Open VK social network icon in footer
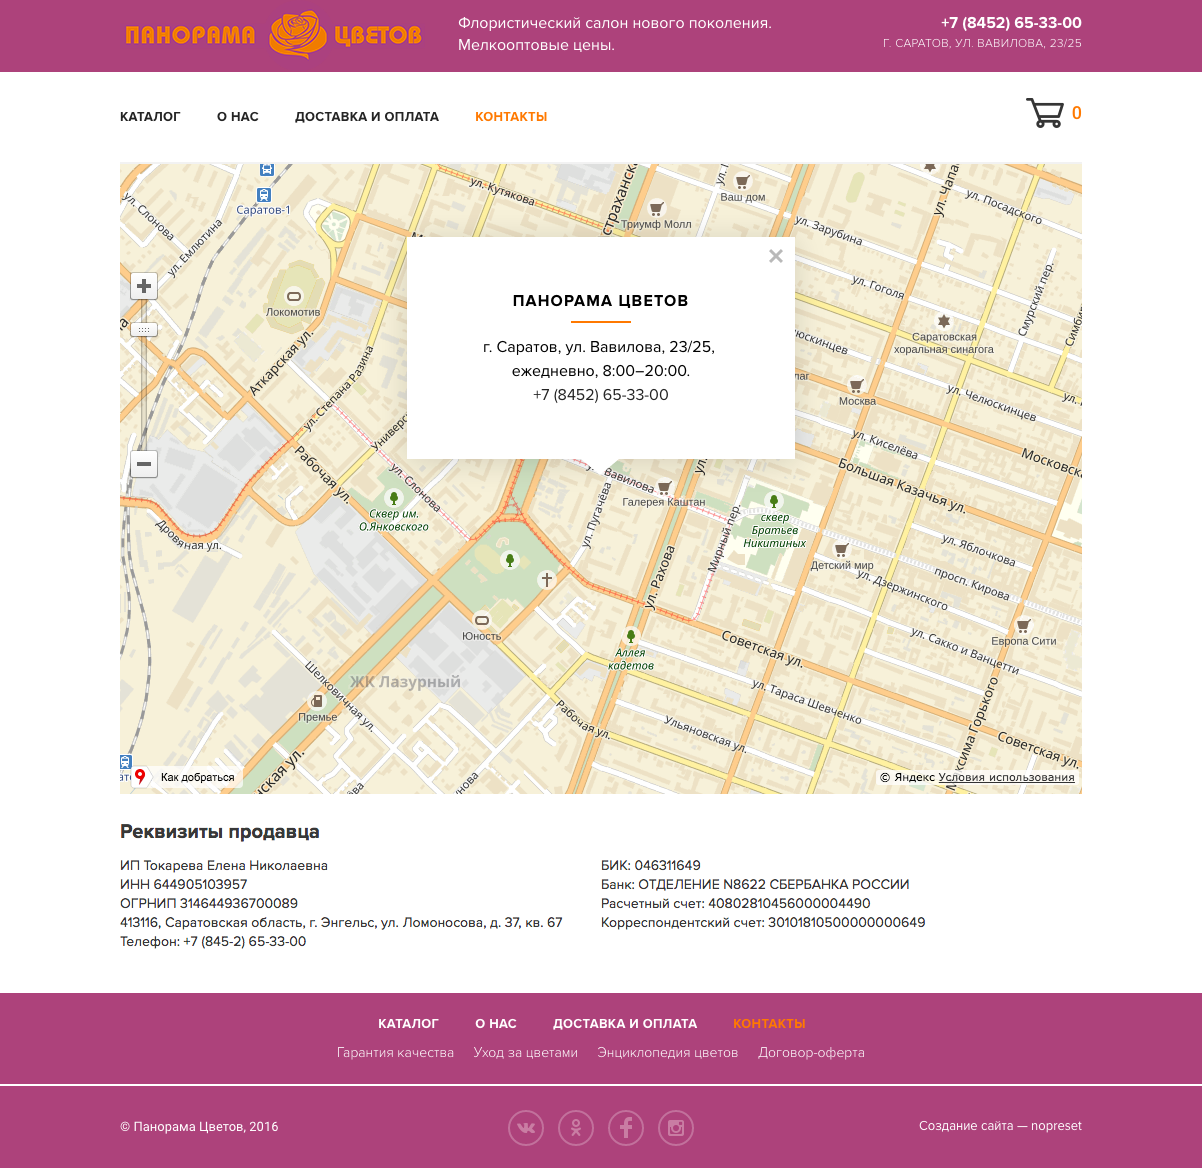The image size is (1202, 1168). pyautogui.click(x=526, y=1128)
